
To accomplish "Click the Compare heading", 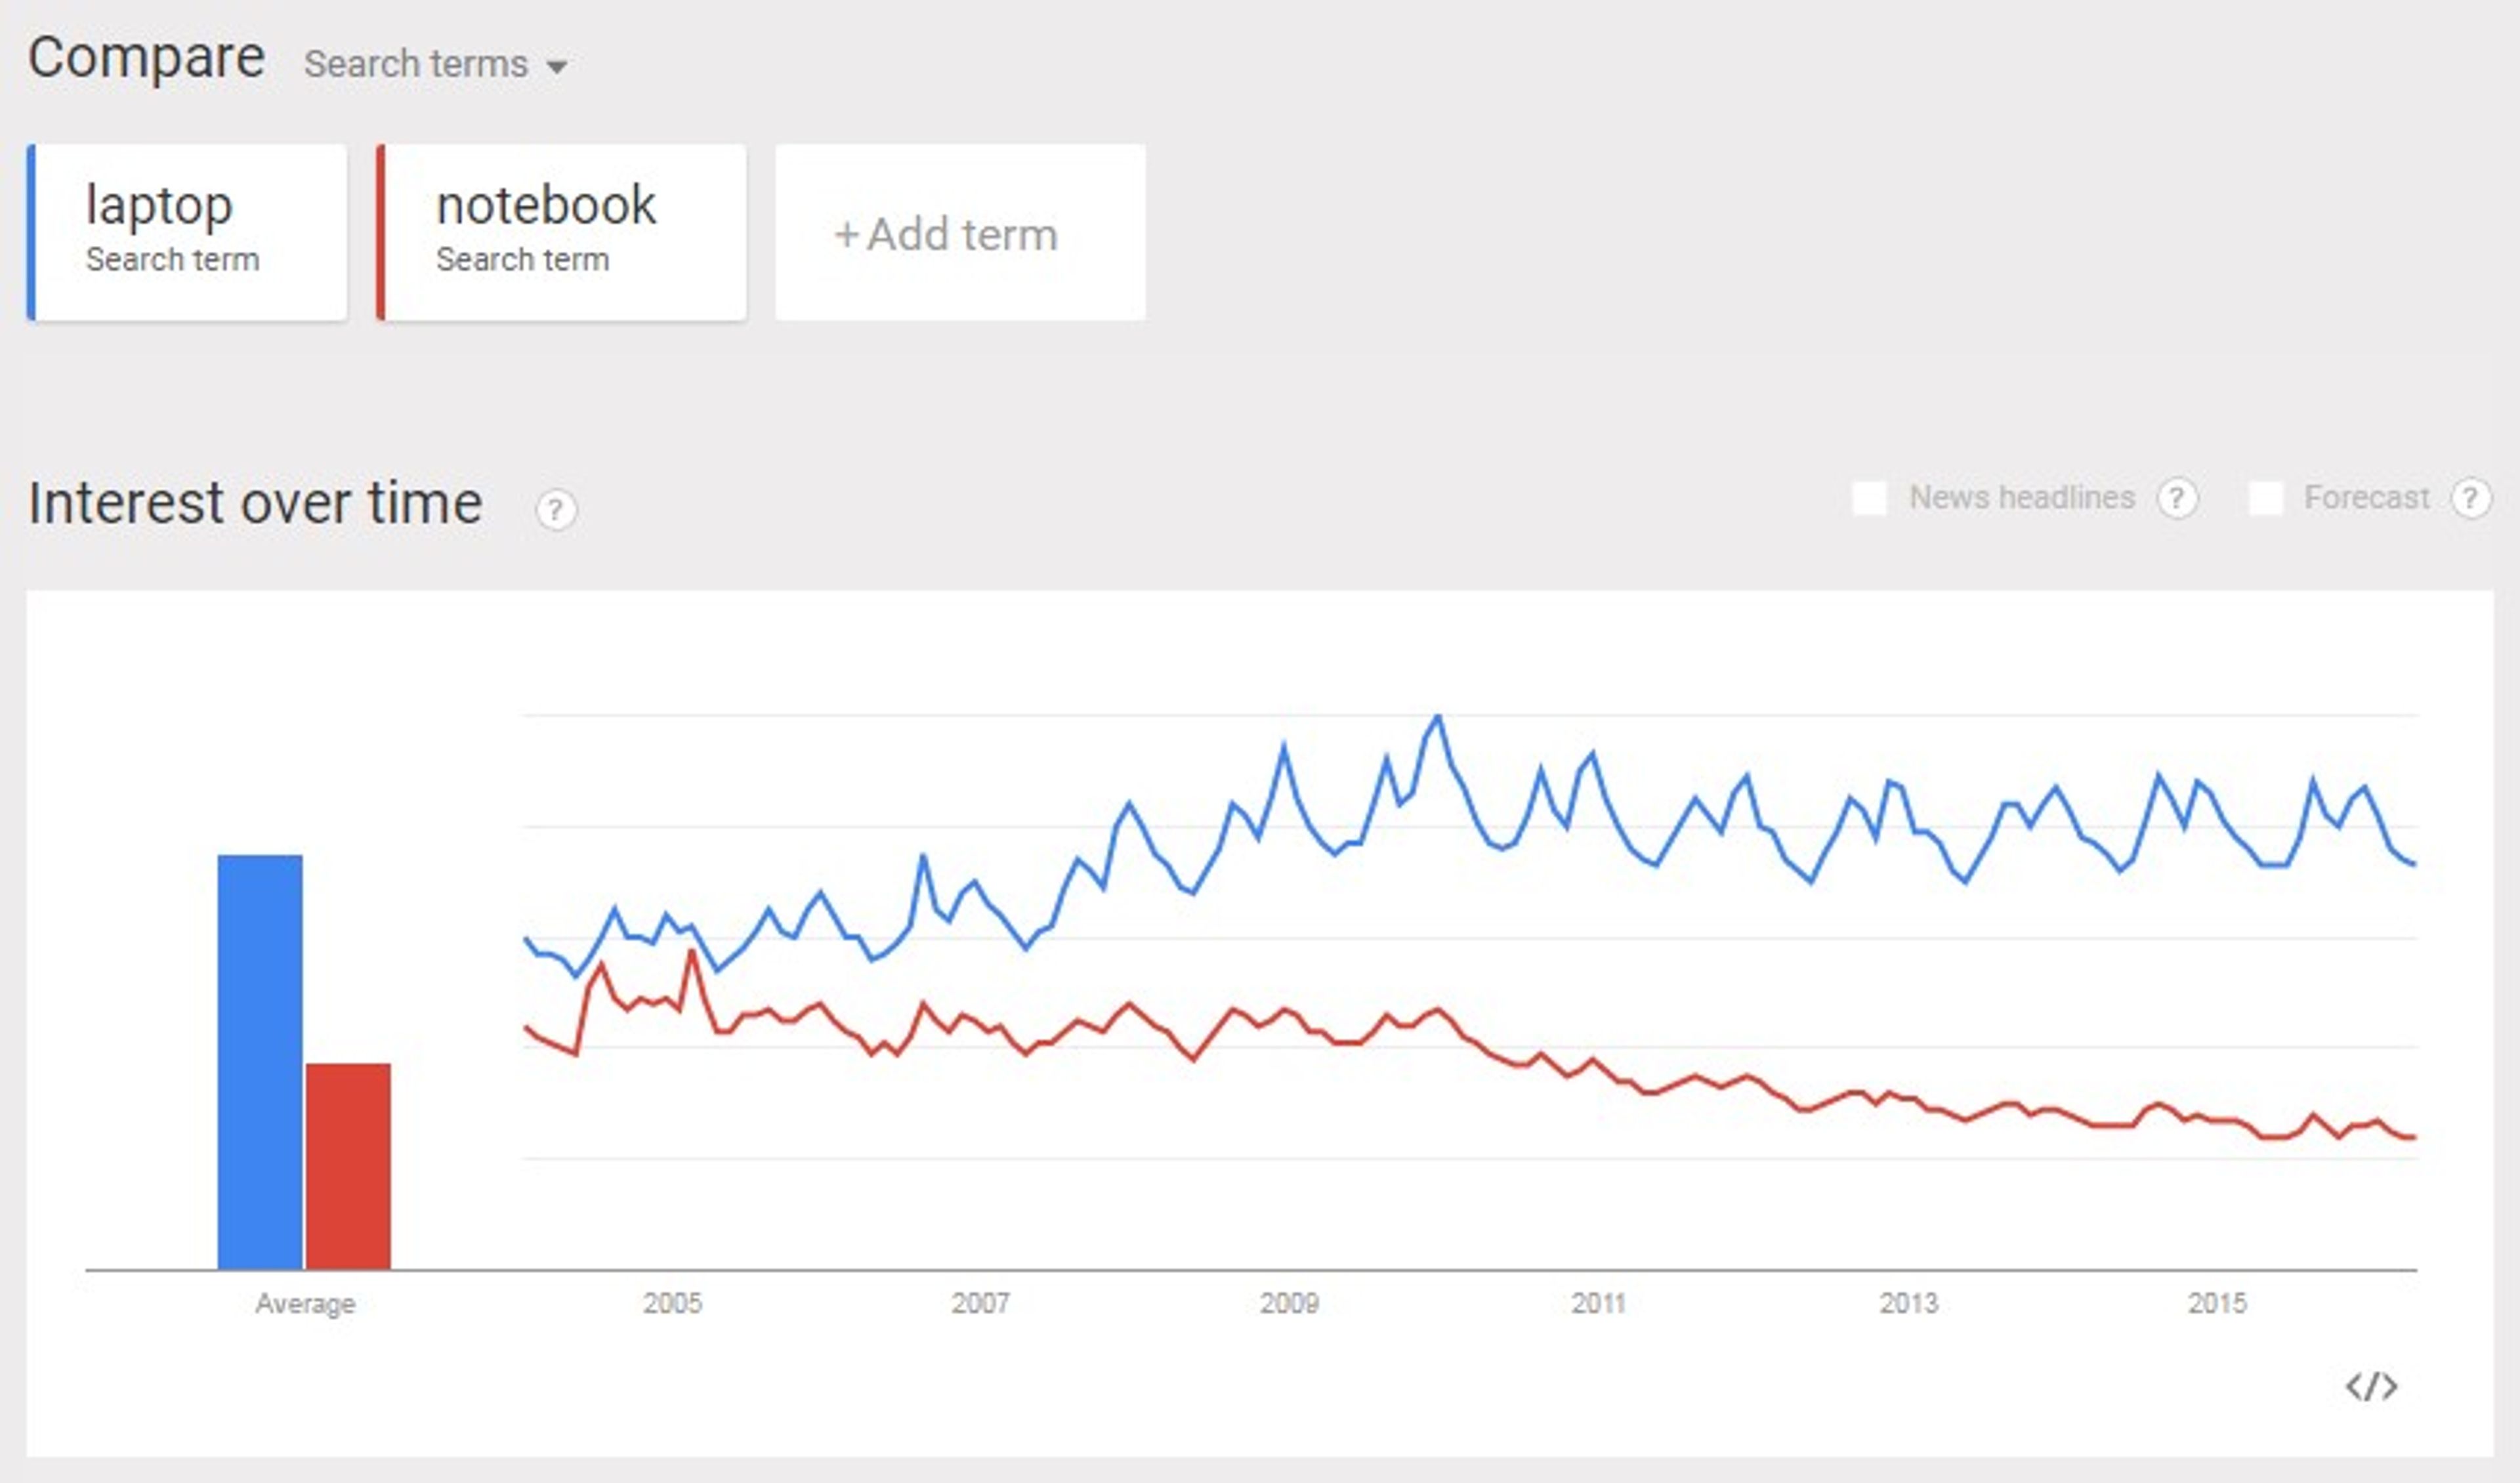I will 146,58.
